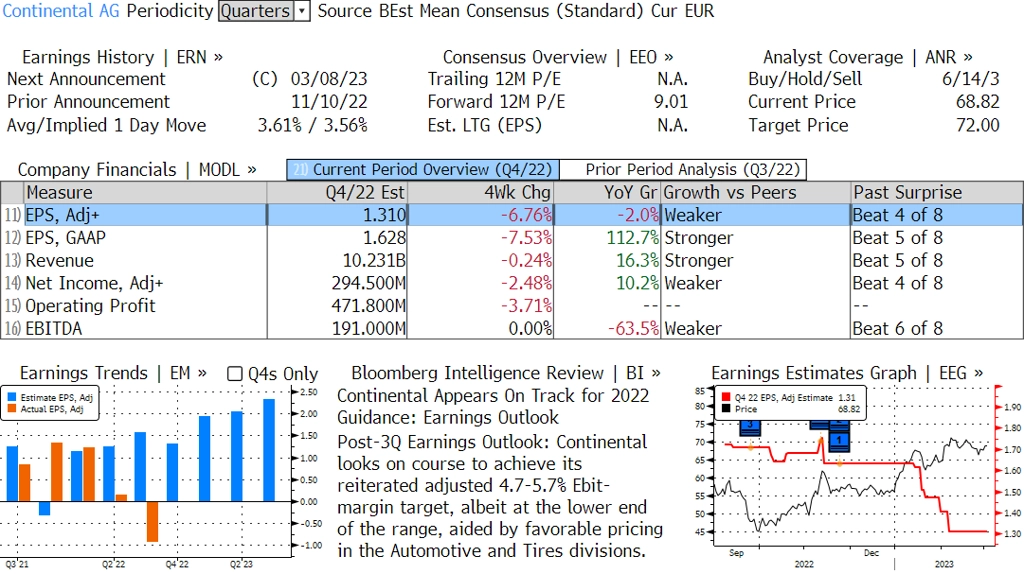The width and height of the screenshot is (1024, 574).
Task: Click the Growth vs Peers column header
Action: [756, 193]
